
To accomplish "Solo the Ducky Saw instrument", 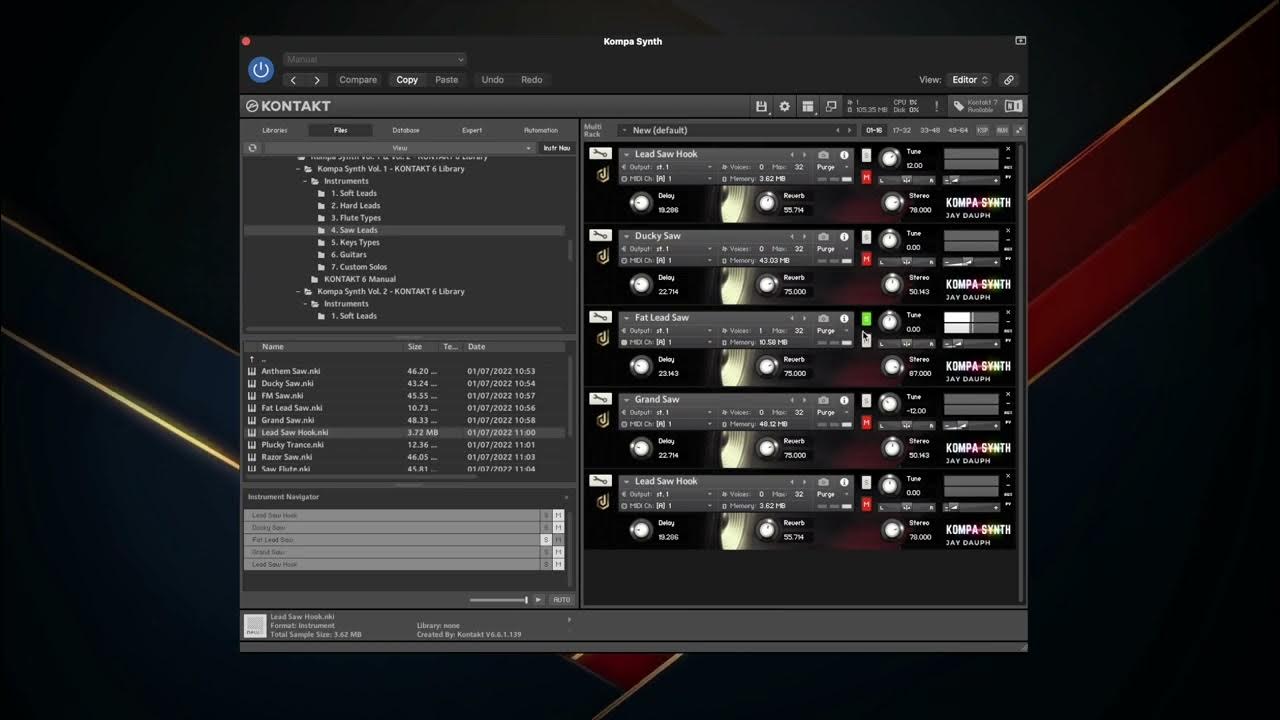I will click(866, 238).
